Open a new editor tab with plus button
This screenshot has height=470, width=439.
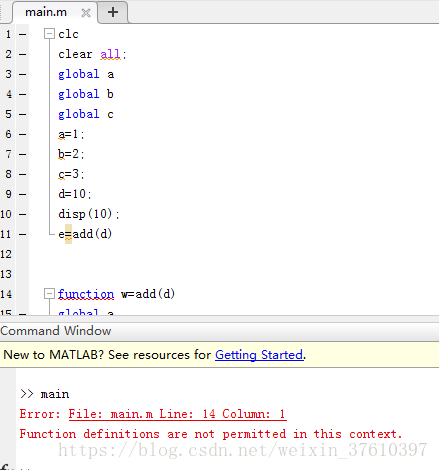113,12
